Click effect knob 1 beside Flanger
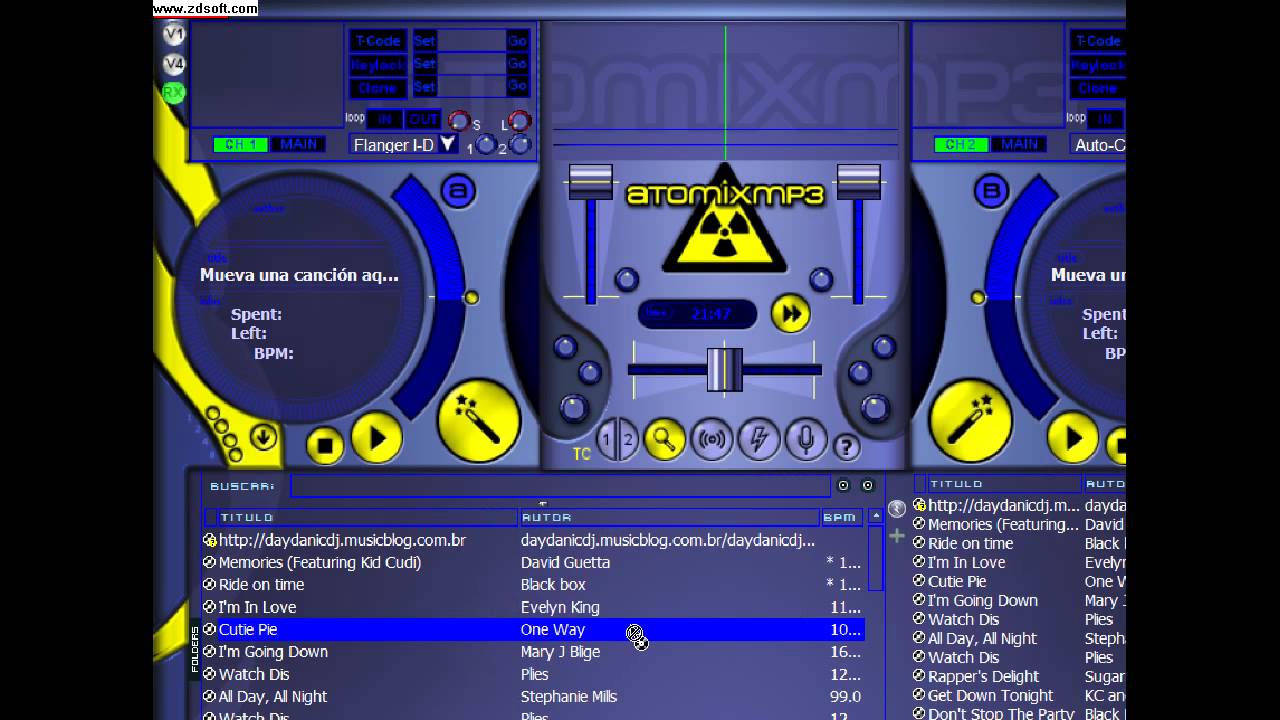 pos(486,145)
